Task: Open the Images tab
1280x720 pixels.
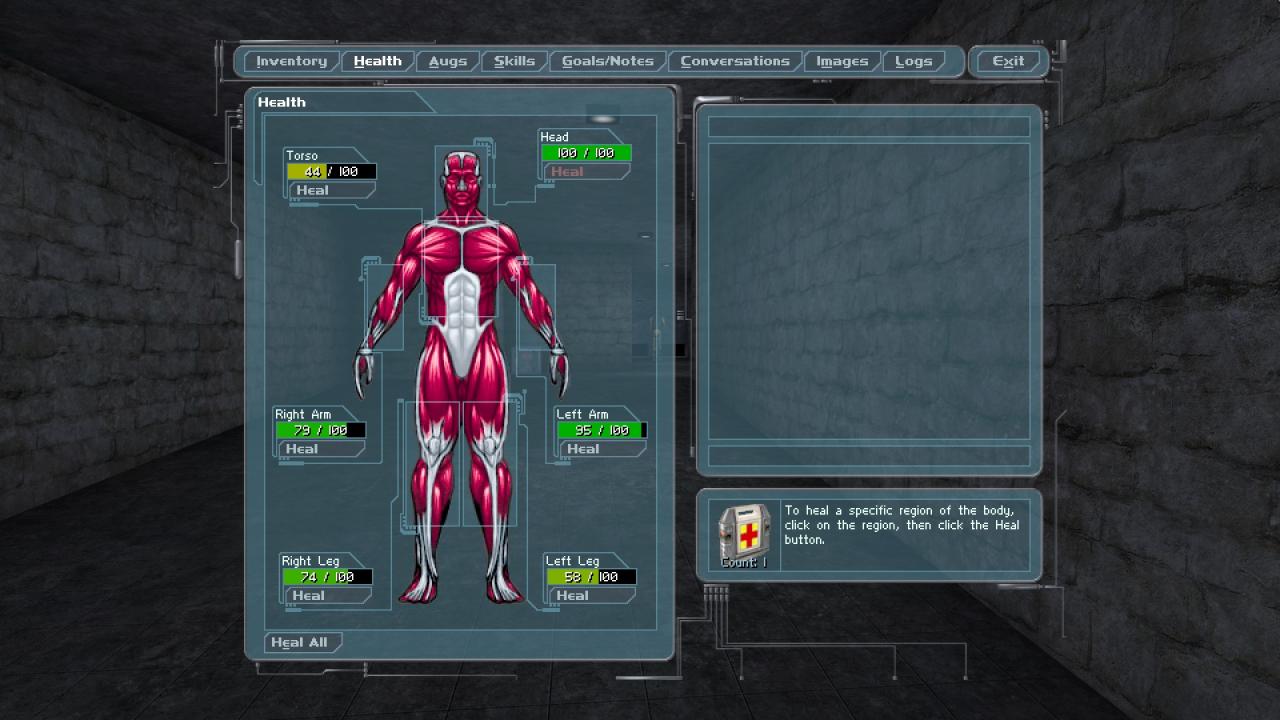Action: click(842, 61)
